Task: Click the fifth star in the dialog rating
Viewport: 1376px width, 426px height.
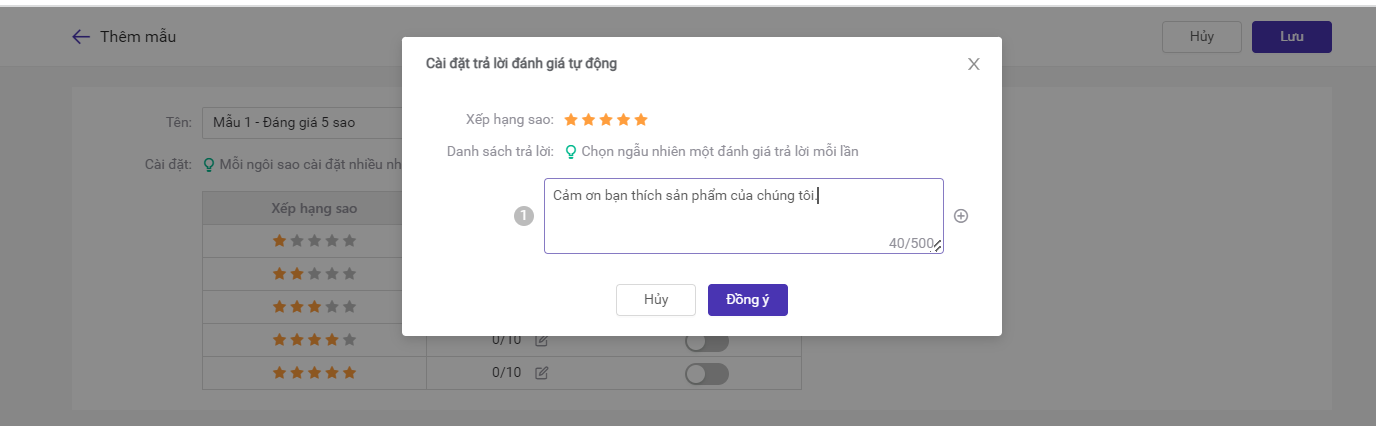Action: click(641, 120)
